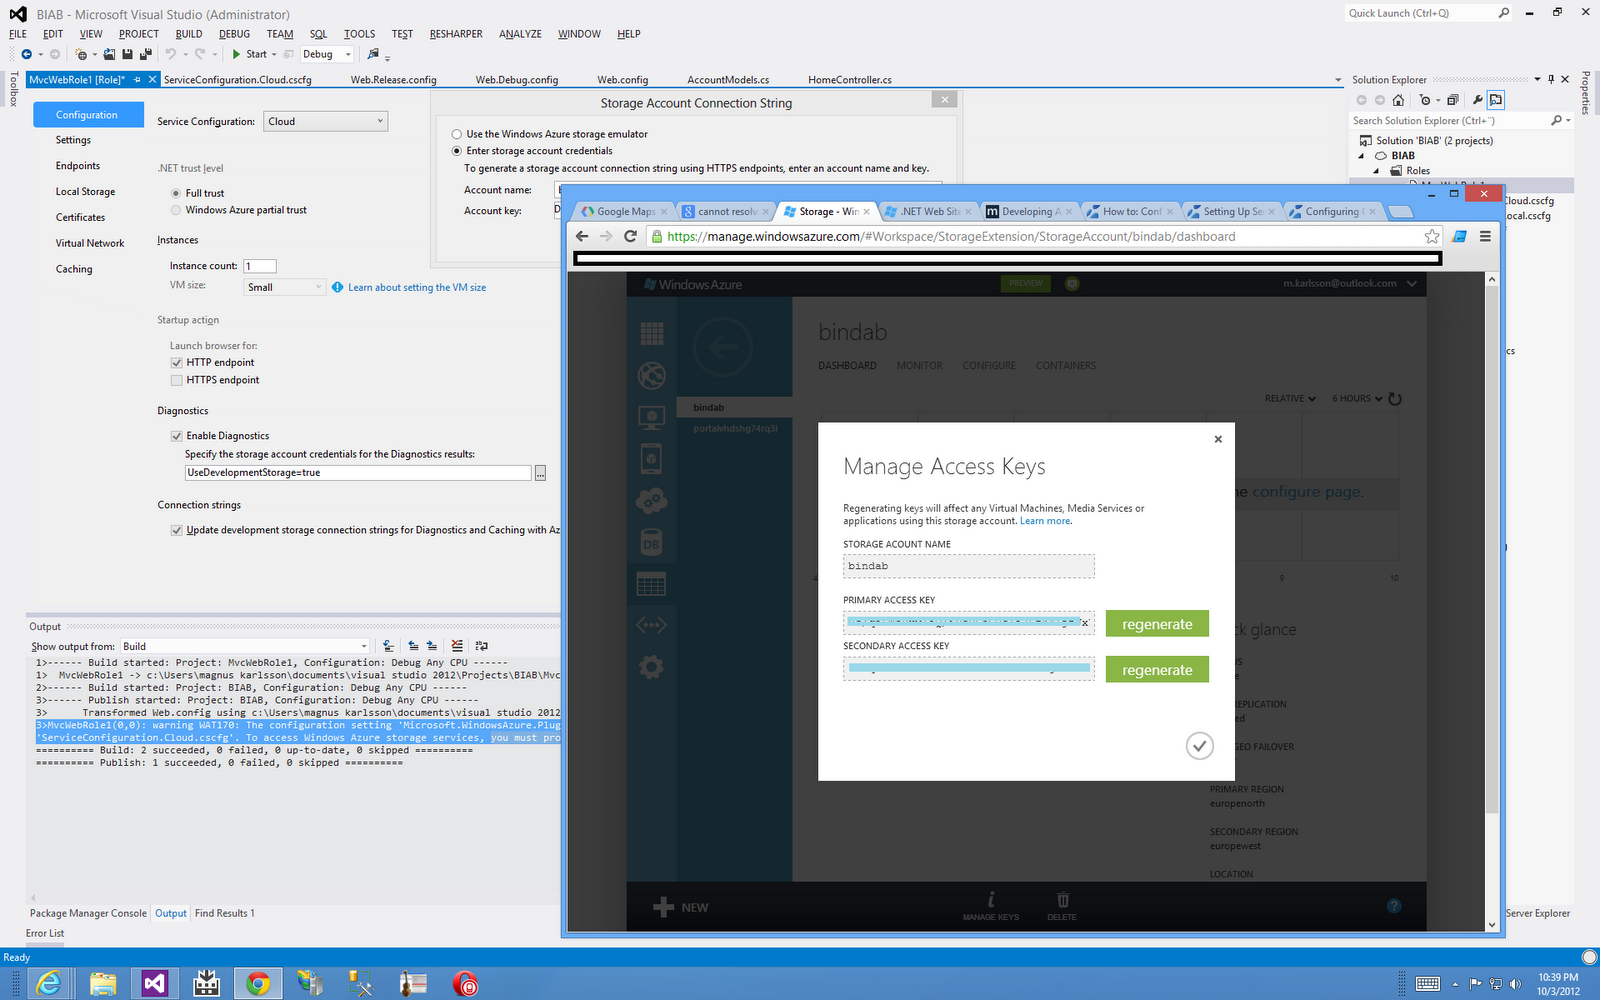Go to Next Message in Output toolbar
This screenshot has height=1000, width=1600.
pos(432,646)
